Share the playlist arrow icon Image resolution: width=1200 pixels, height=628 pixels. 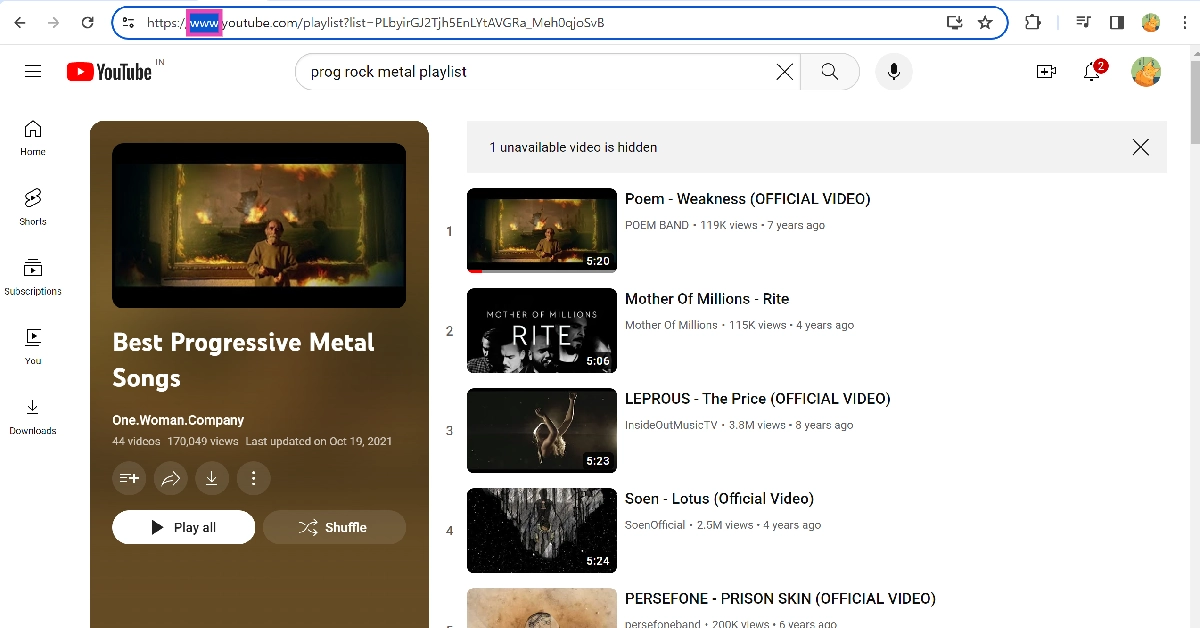(171, 478)
